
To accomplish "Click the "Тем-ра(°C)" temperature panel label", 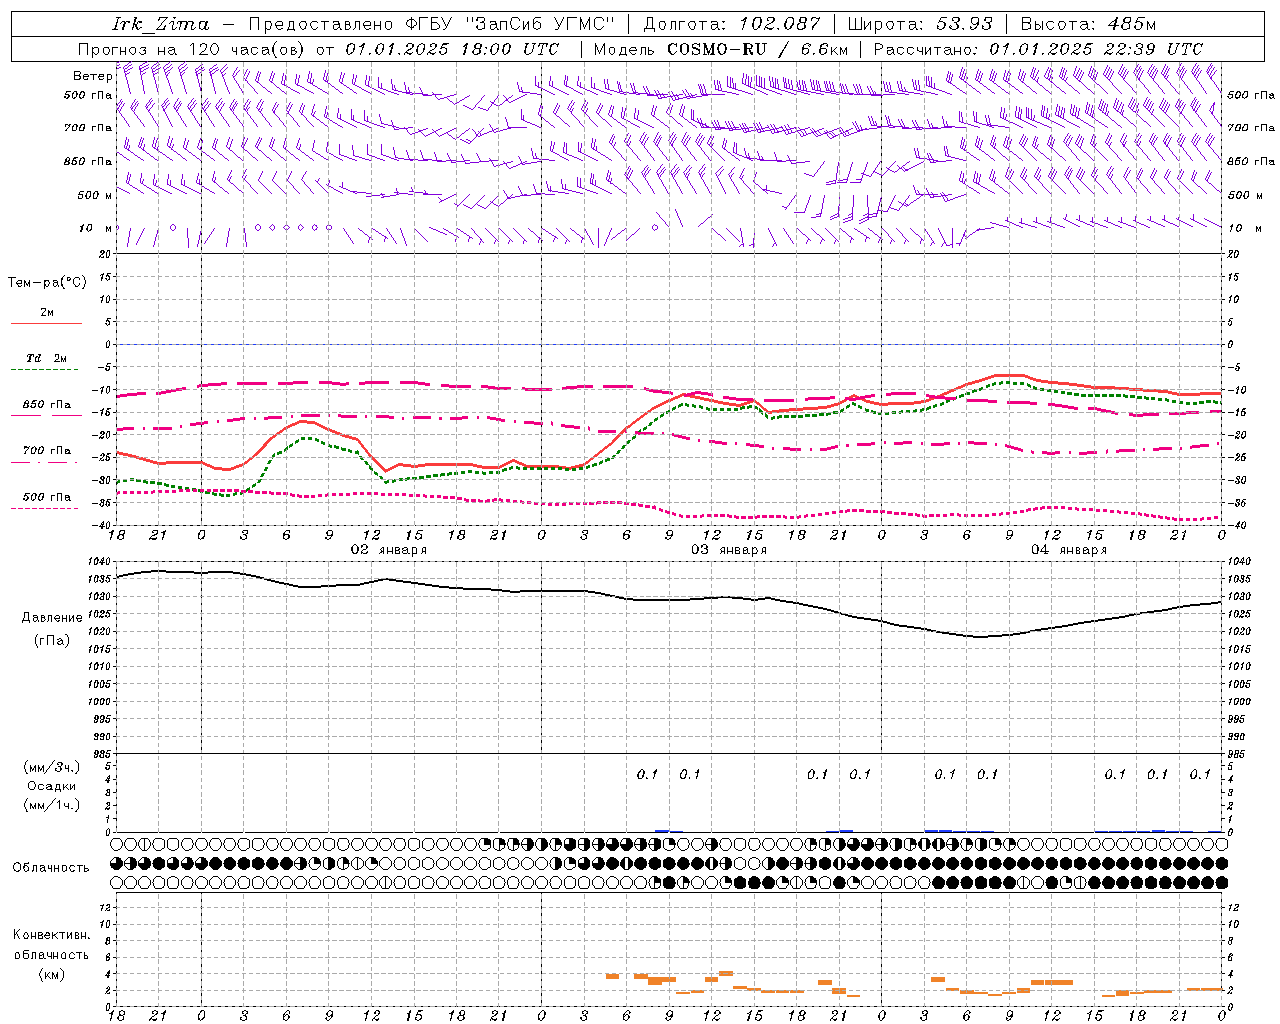I will tap(47, 283).
